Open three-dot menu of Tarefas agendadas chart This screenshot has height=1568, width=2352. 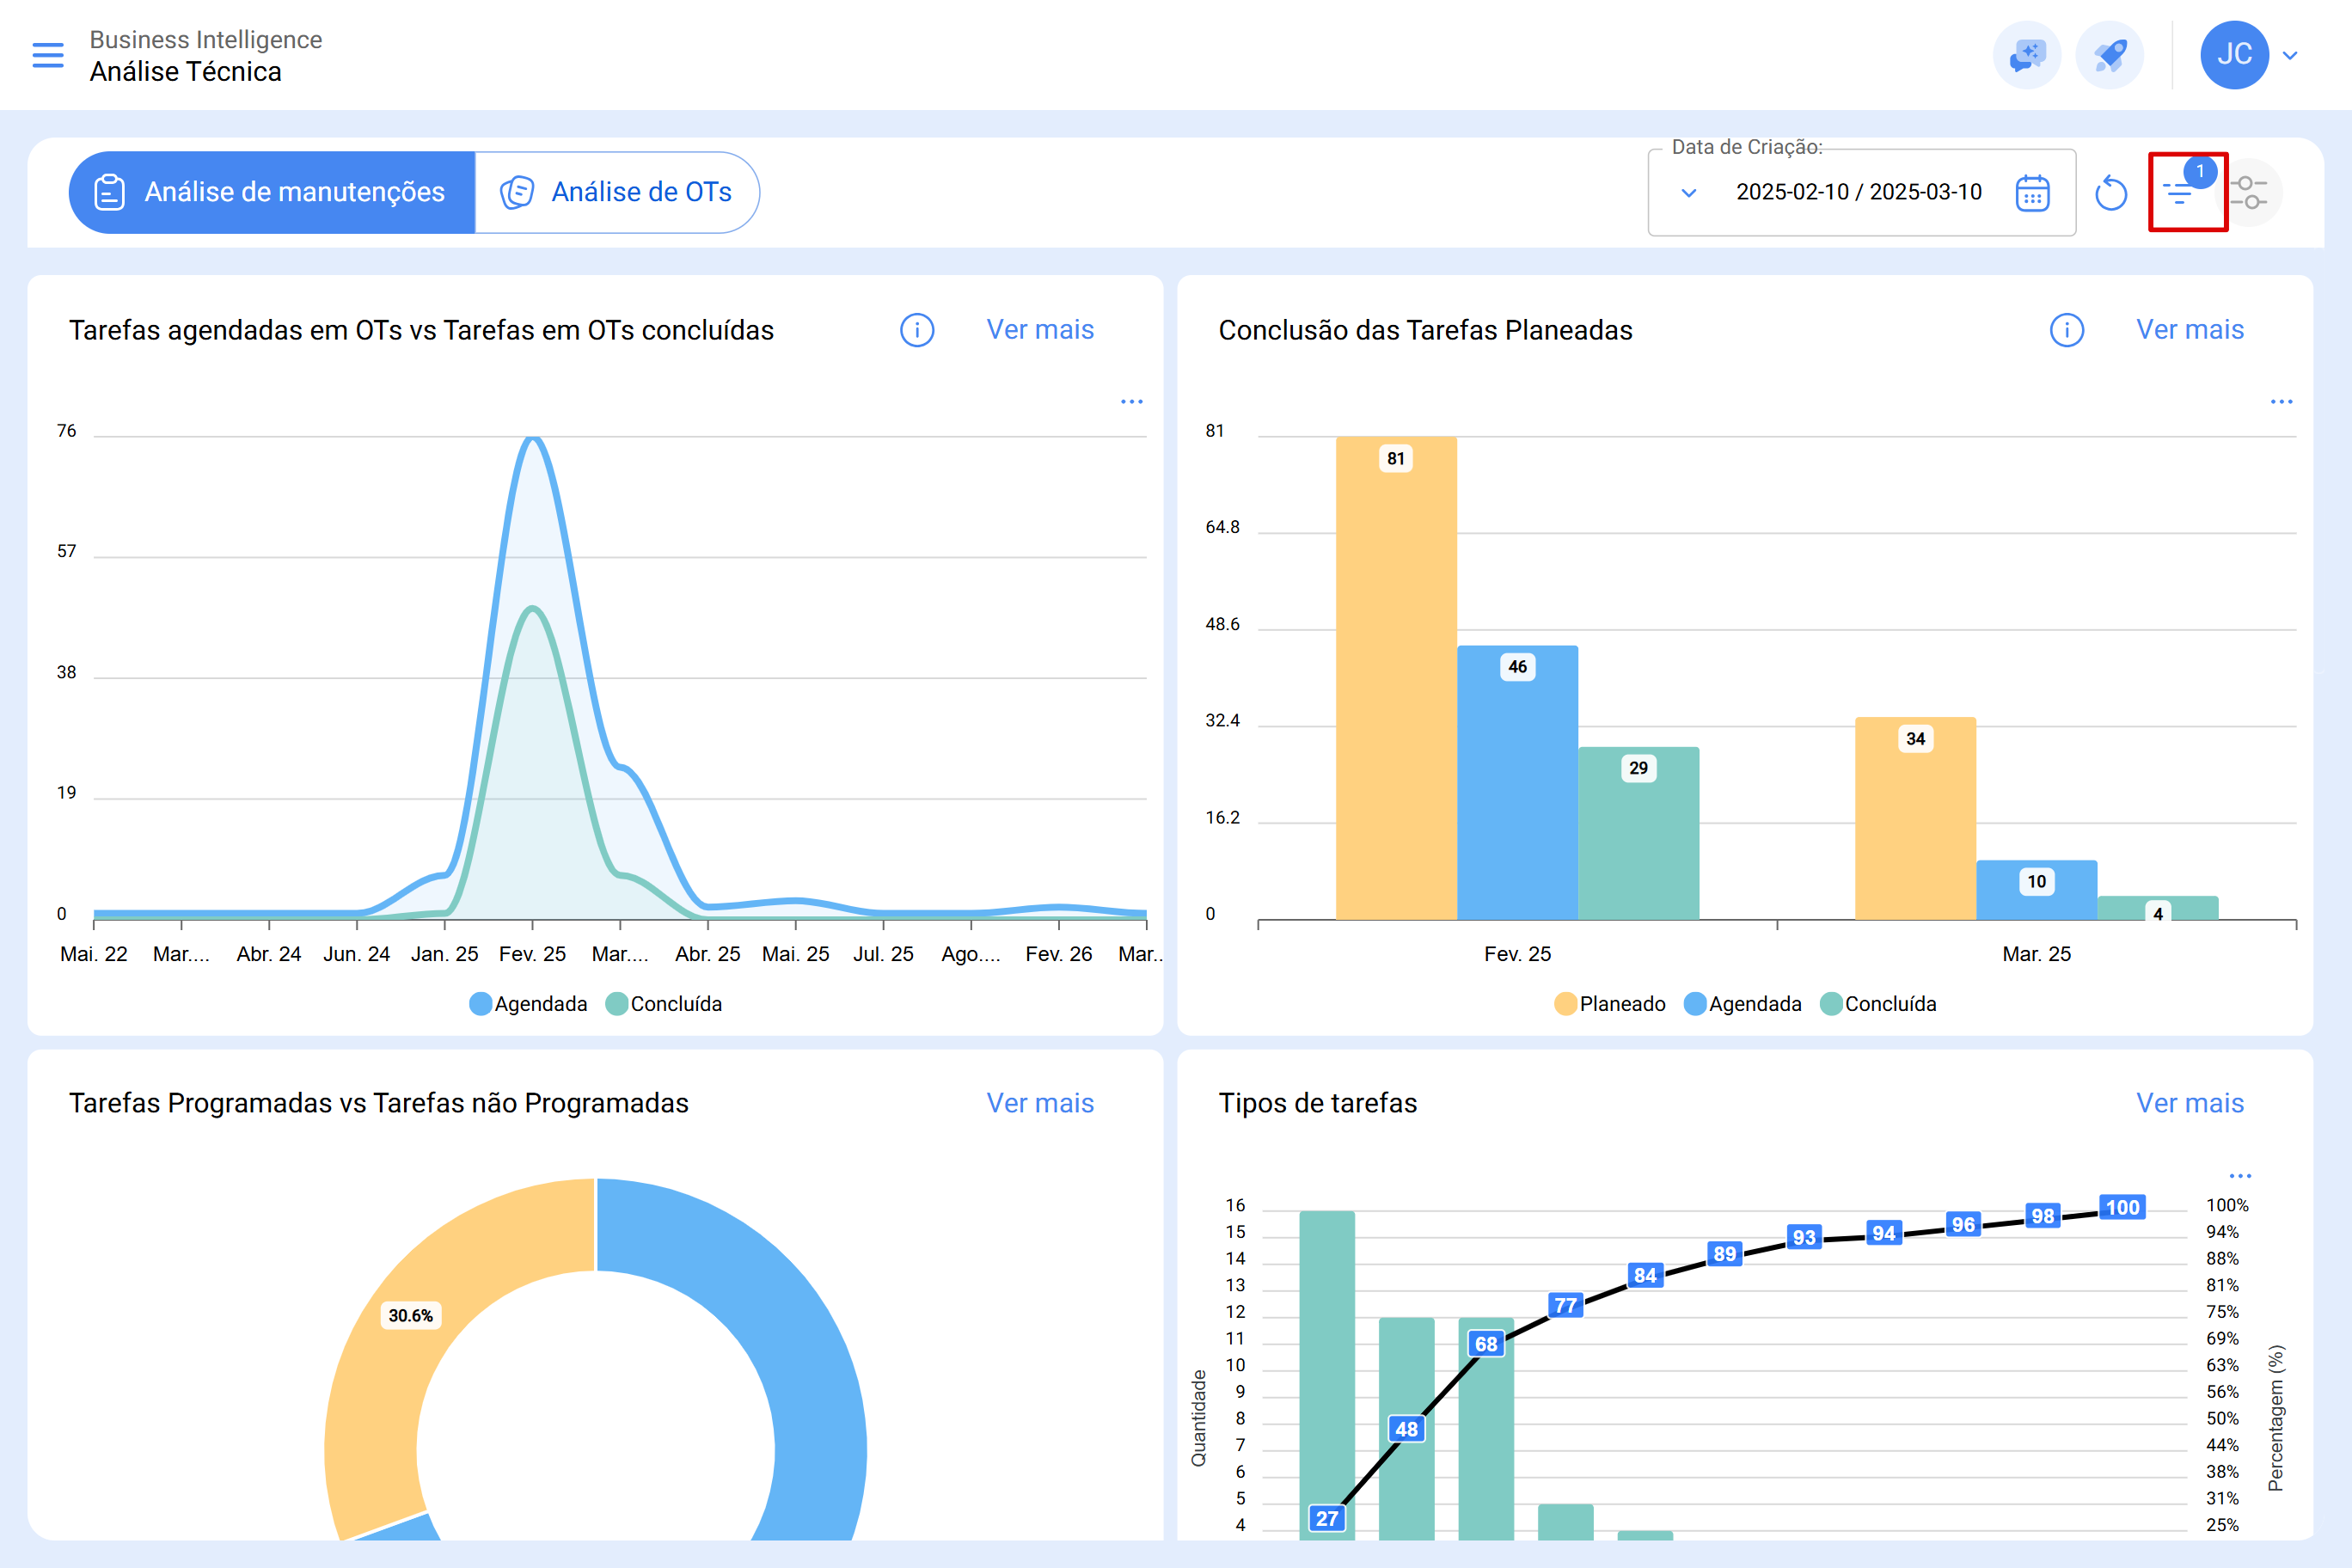coord(1132,402)
